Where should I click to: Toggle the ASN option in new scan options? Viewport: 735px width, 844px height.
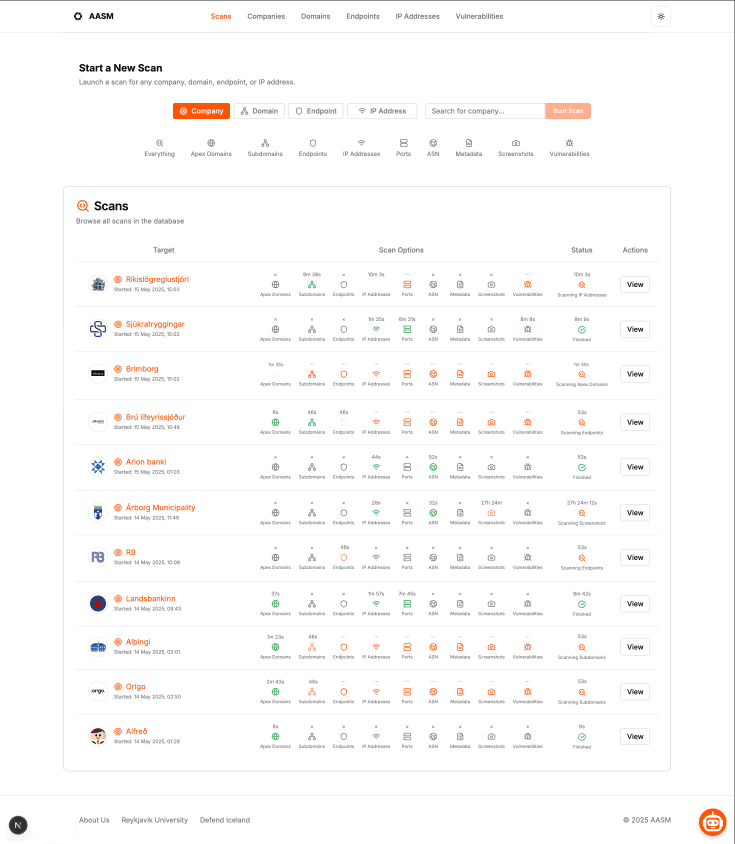[433, 144]
